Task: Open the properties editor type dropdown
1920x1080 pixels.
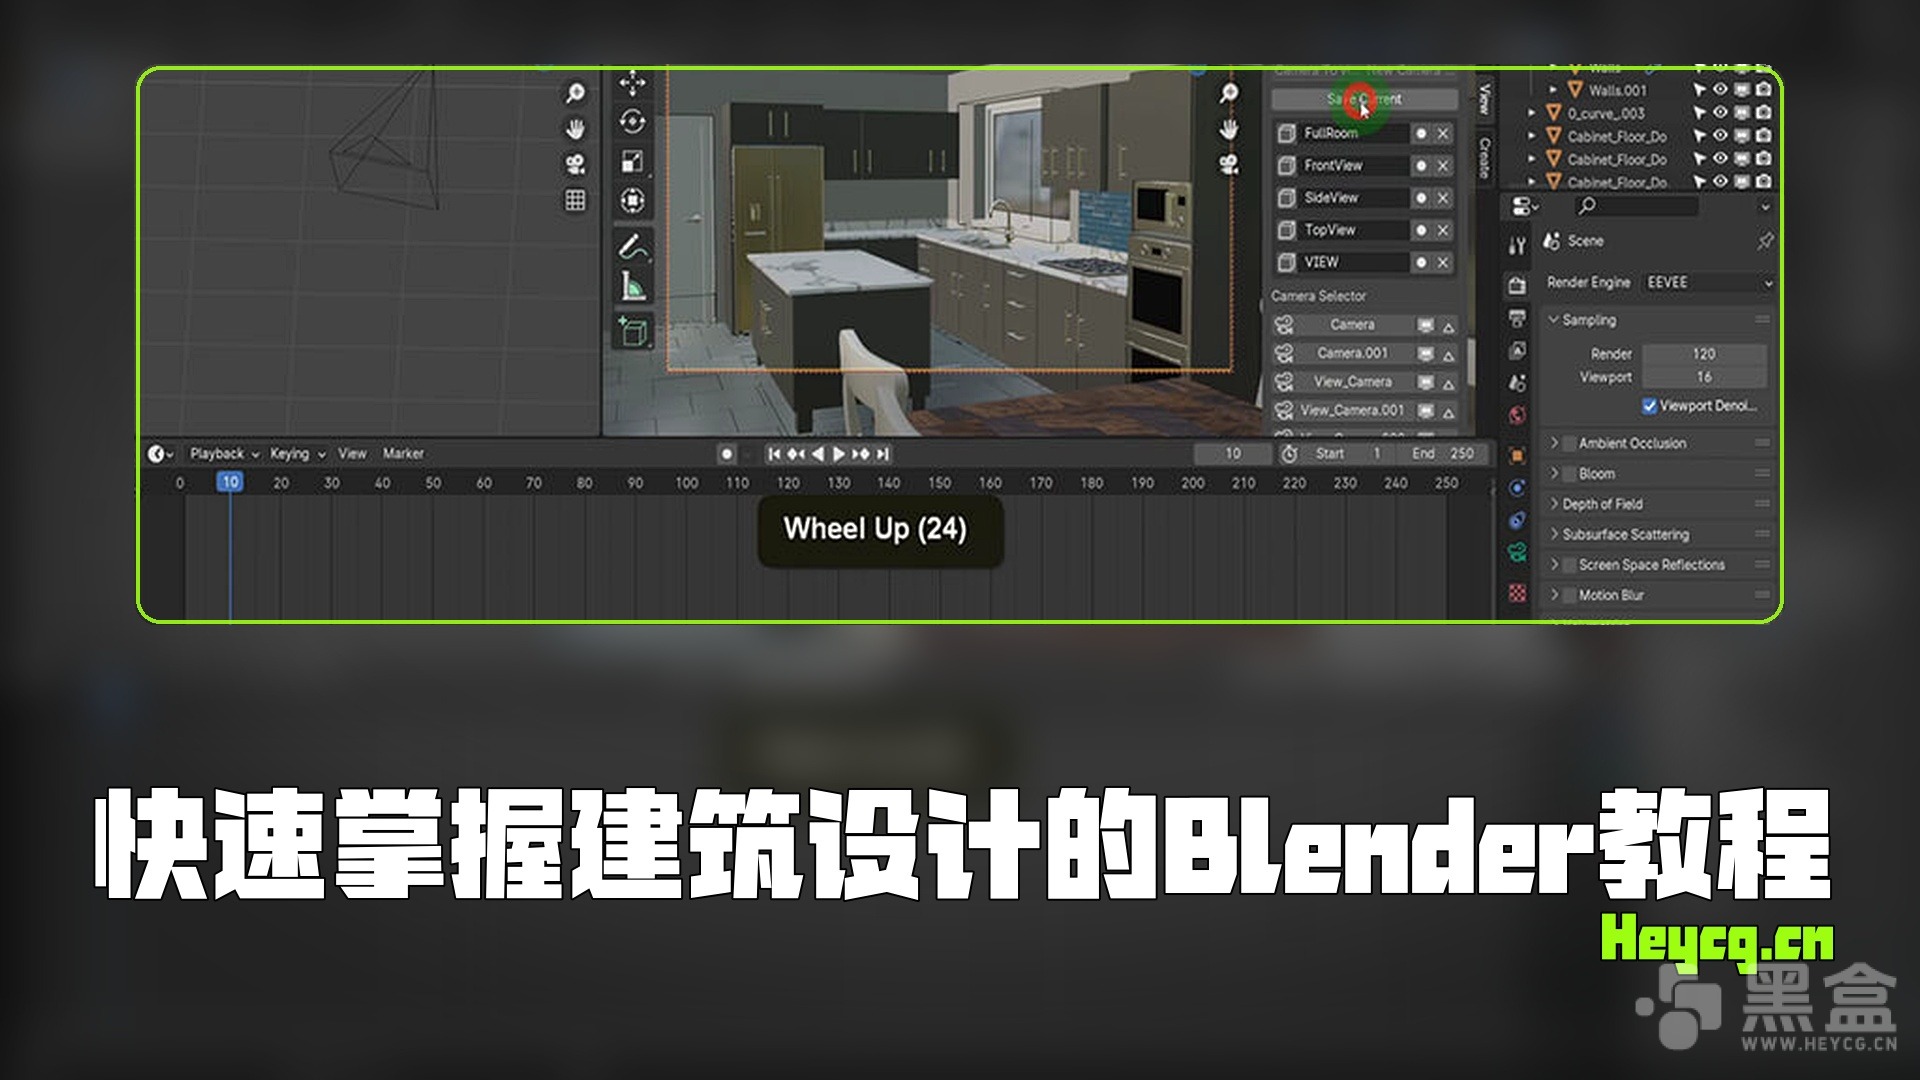Action: (x=1526, y=207)
